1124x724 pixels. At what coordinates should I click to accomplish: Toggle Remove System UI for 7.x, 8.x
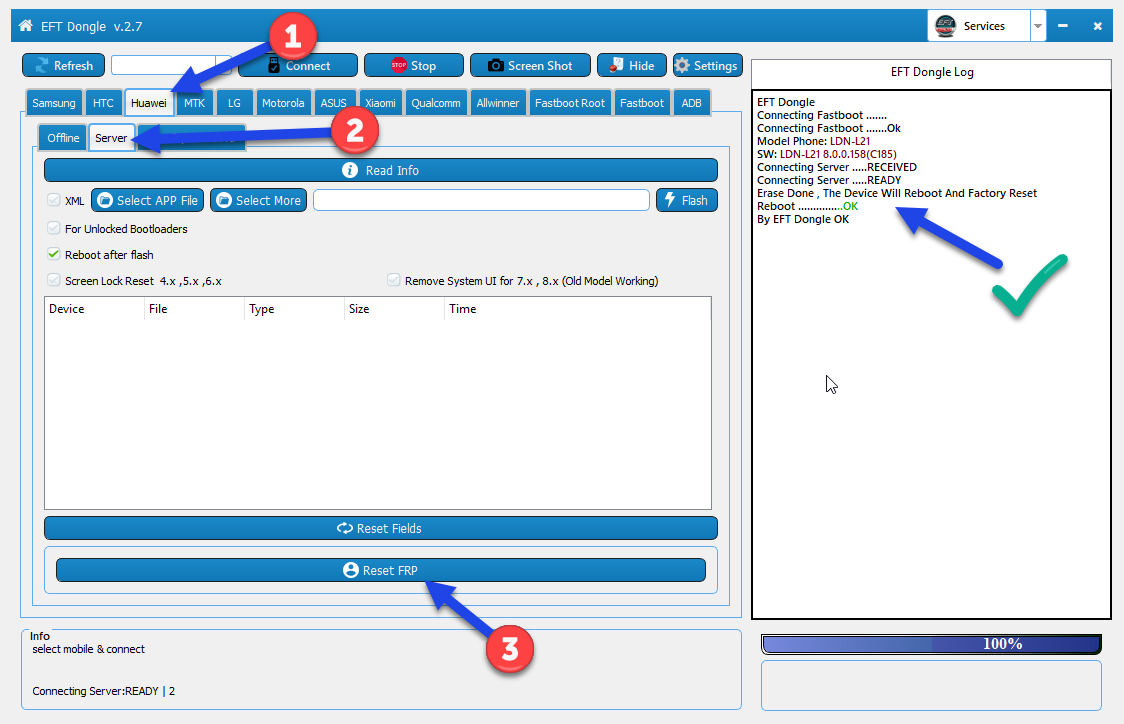(x=394, y=280)
